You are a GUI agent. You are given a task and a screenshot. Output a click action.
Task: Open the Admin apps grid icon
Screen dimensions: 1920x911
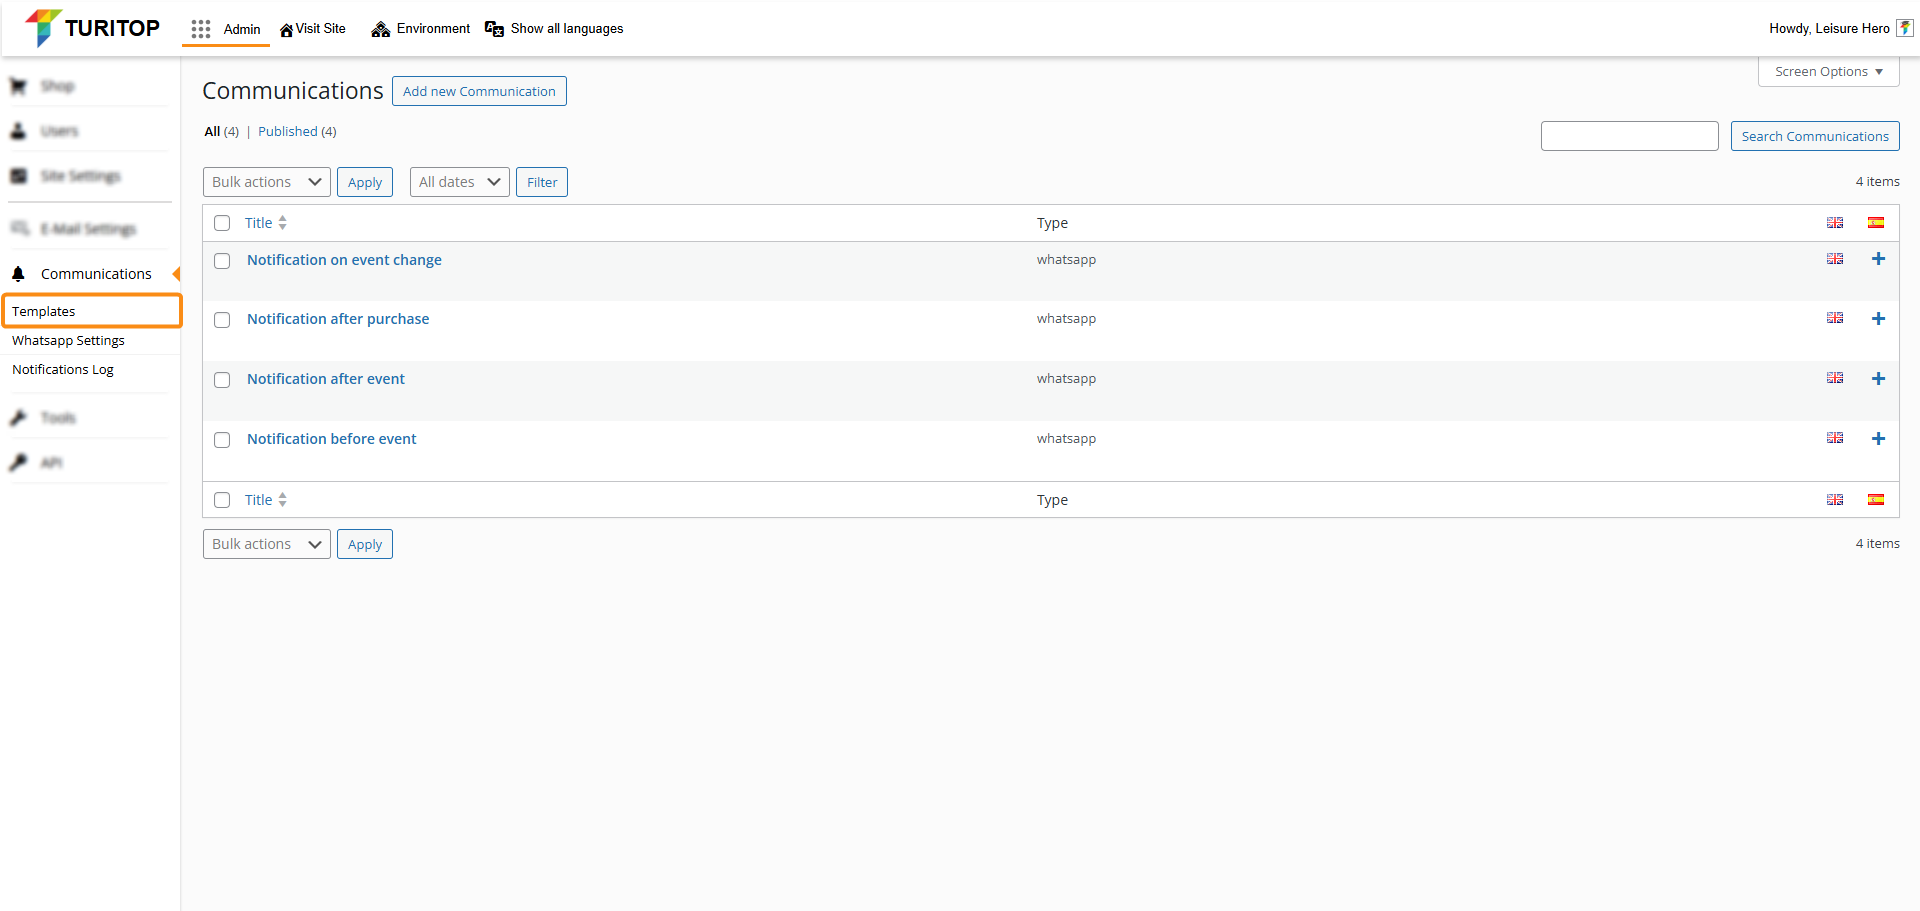[x=201, y=29]
